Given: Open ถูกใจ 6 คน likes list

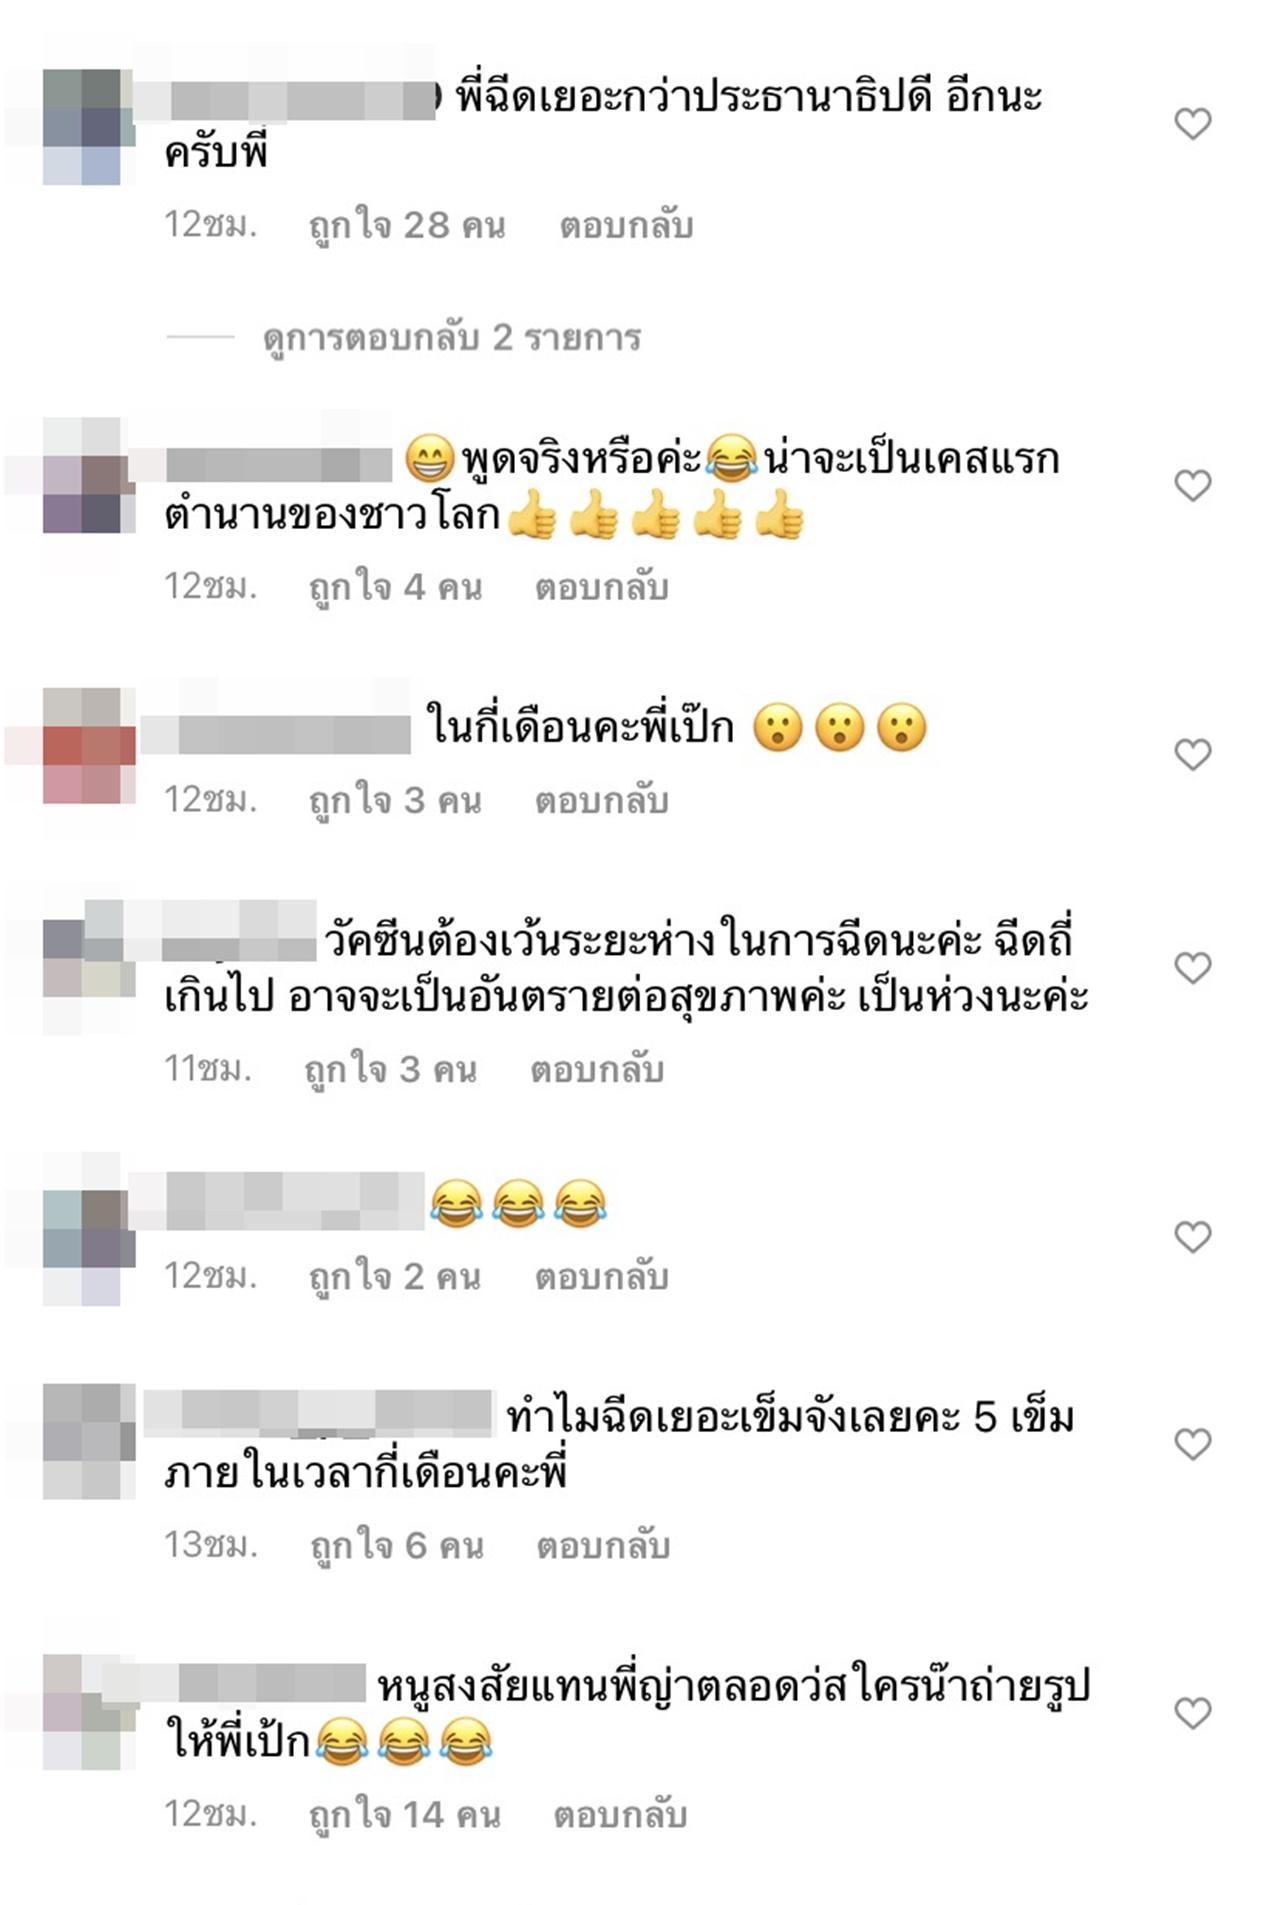Looking at the screenshot, I should (x=397, y=1547).
